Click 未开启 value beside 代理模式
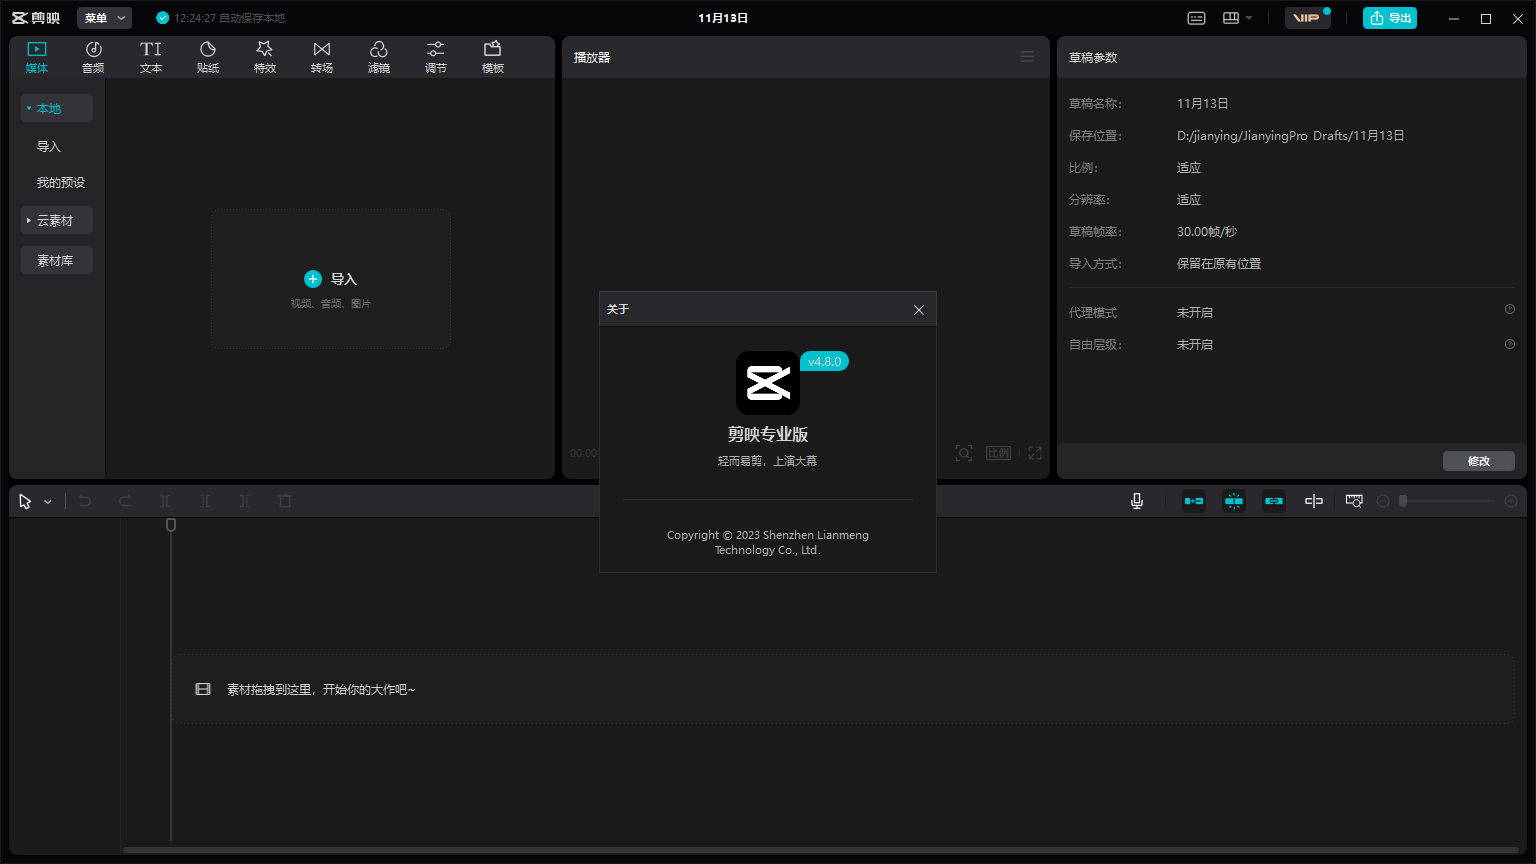The width and height of the screenshot is (1536, 864). point(1194,312)
